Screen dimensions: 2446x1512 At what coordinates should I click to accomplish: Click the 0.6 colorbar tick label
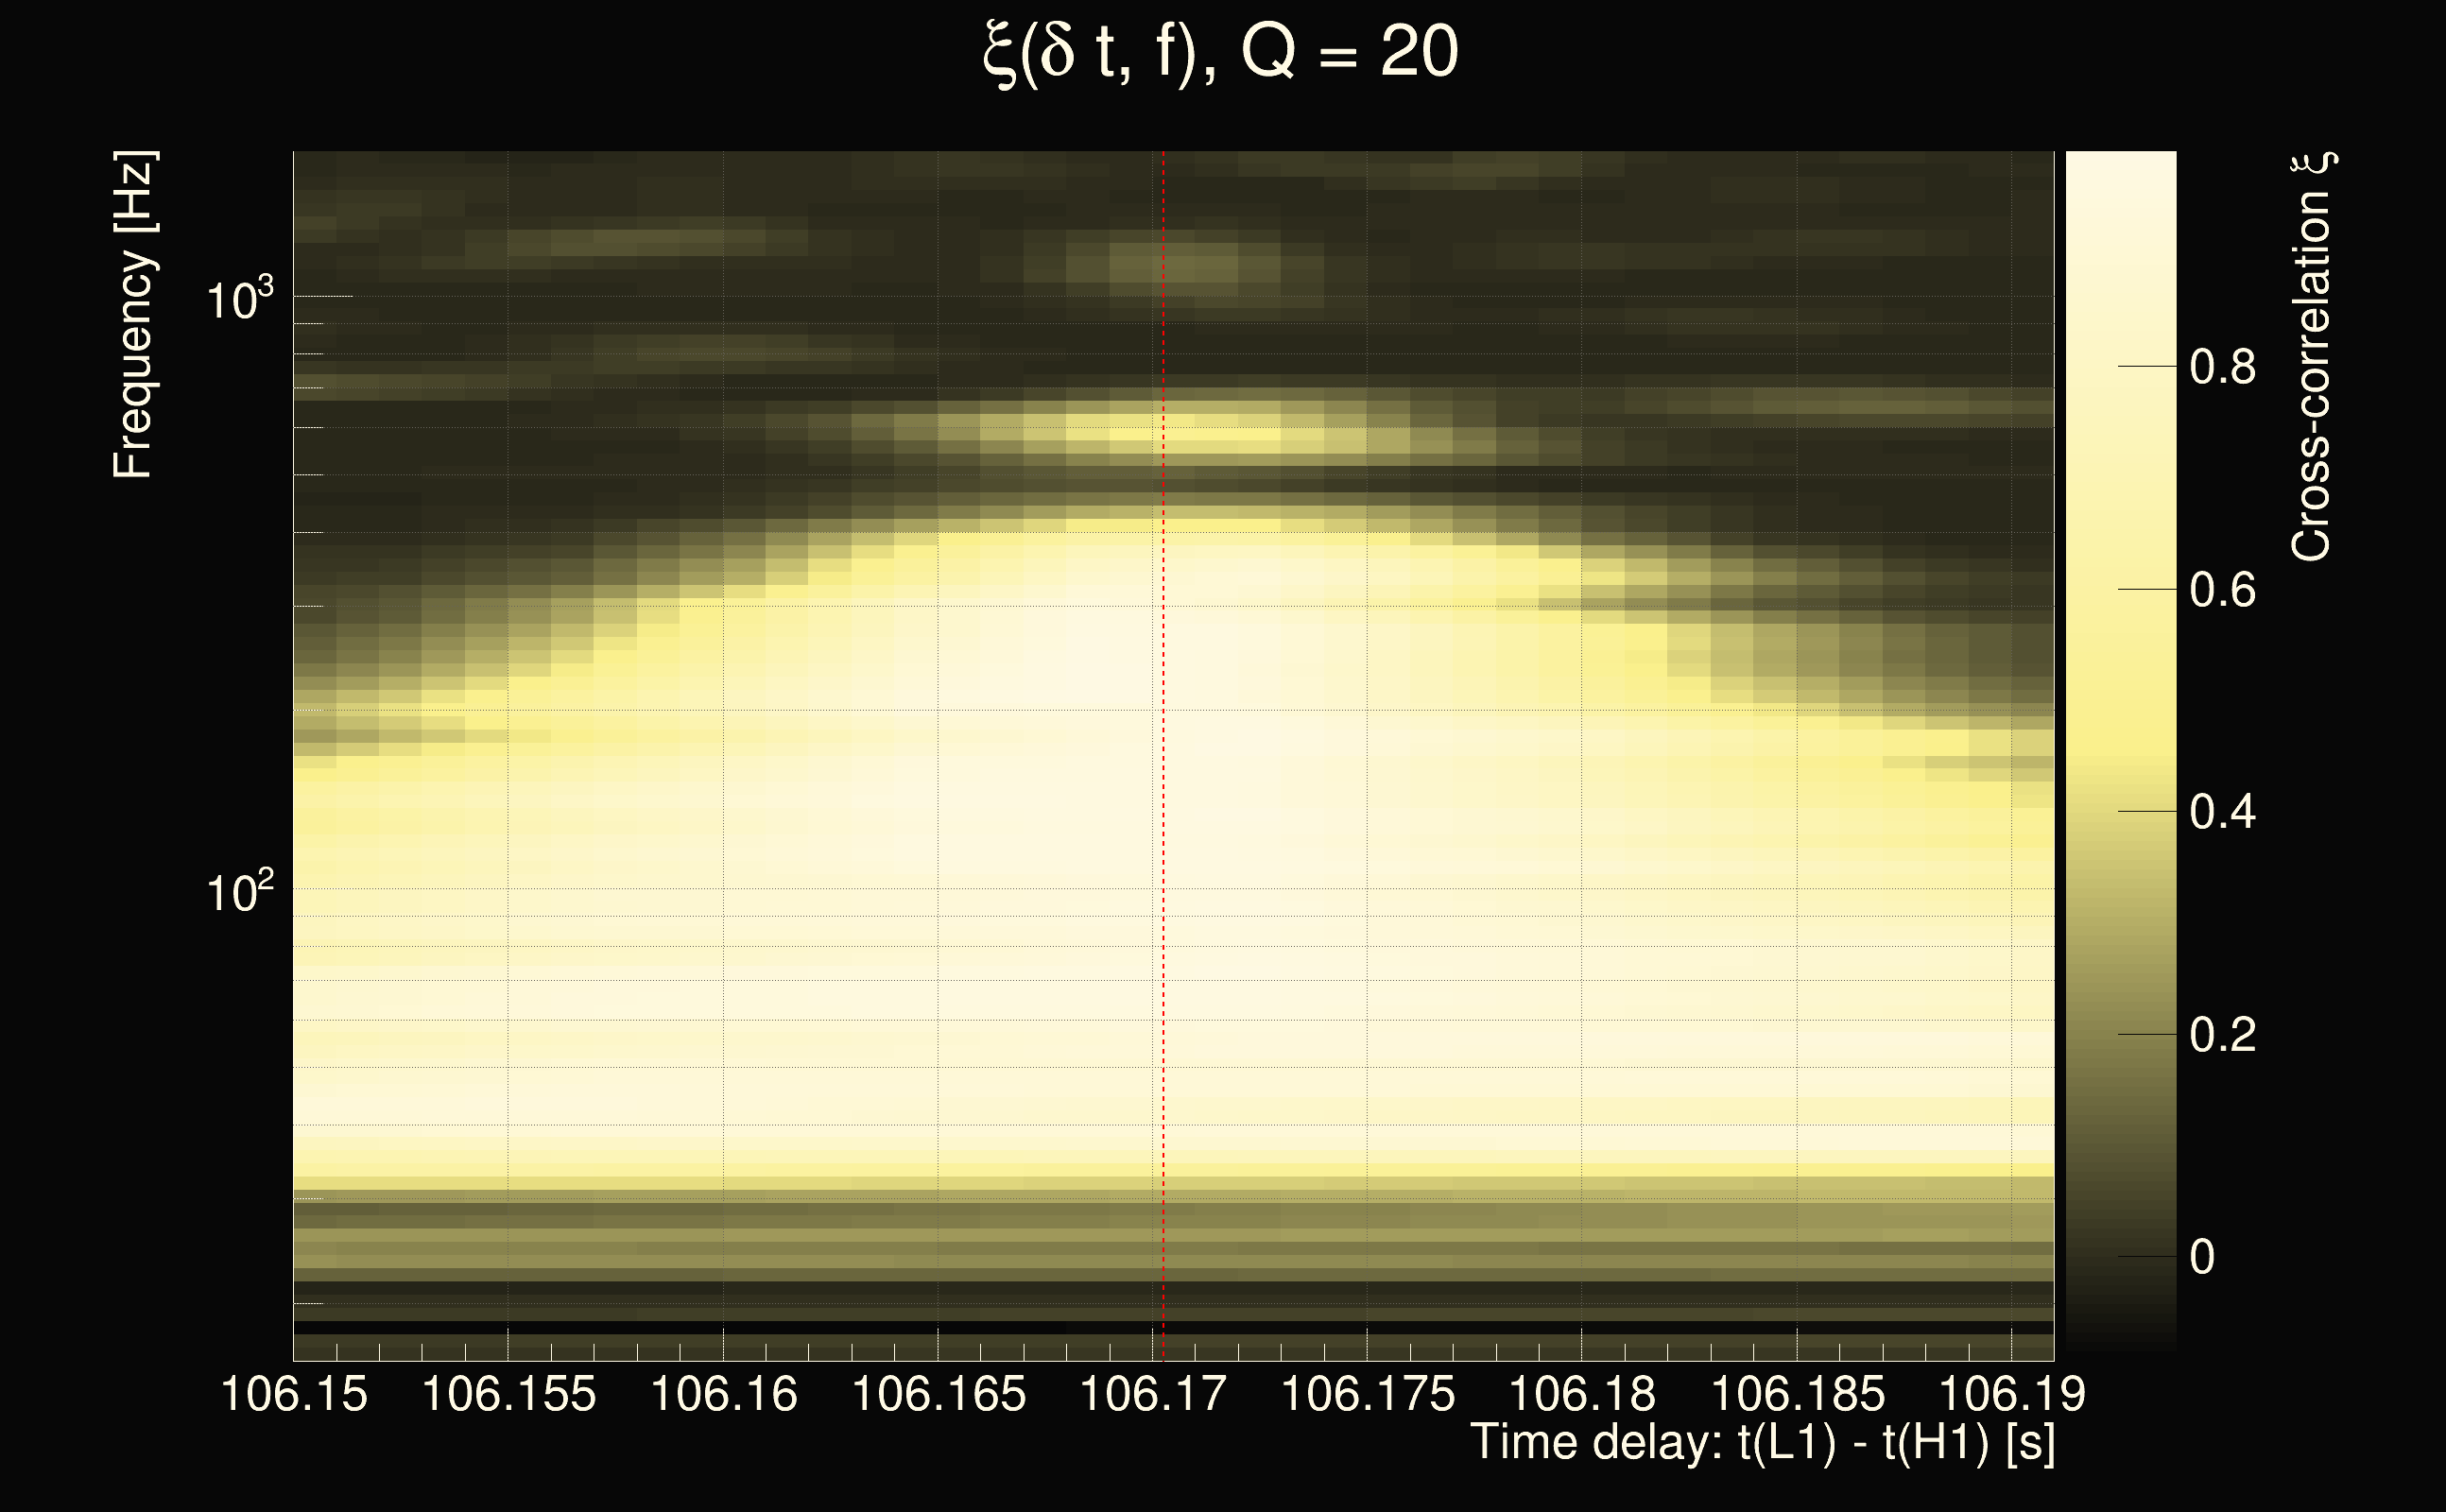(x=2222, y=590)
